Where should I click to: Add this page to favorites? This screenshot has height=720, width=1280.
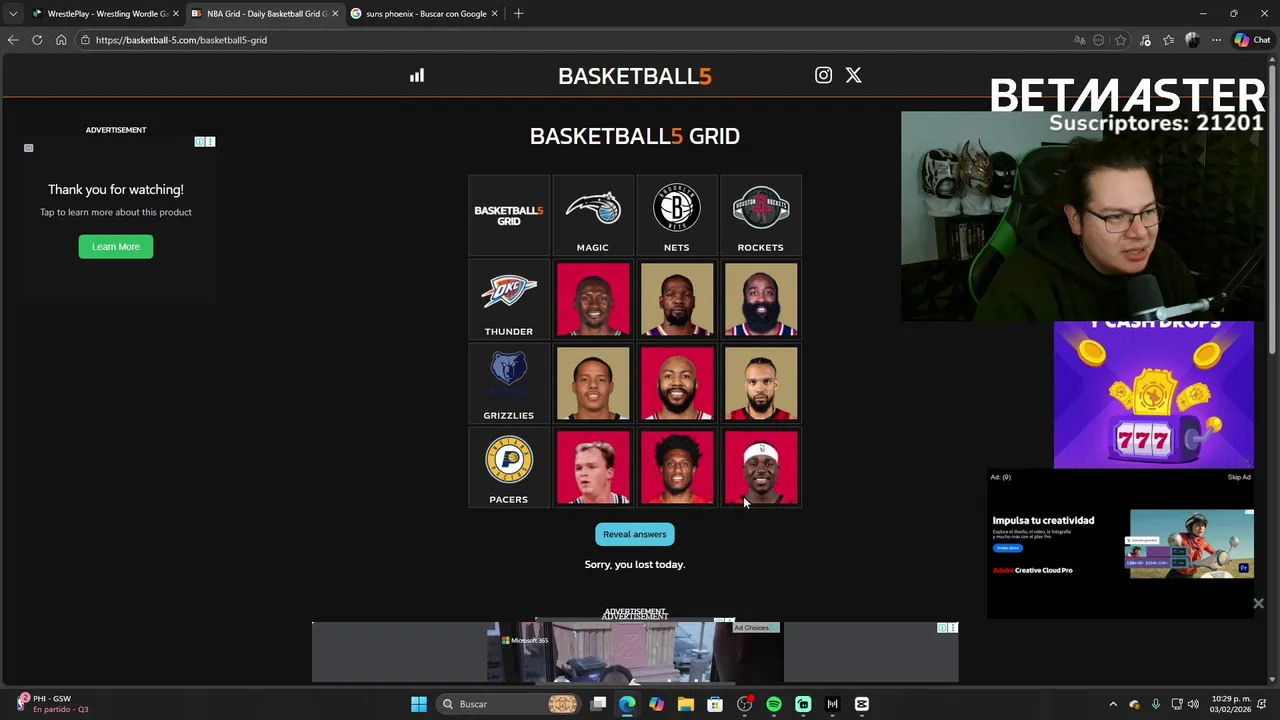click(x=1121, y=40)
